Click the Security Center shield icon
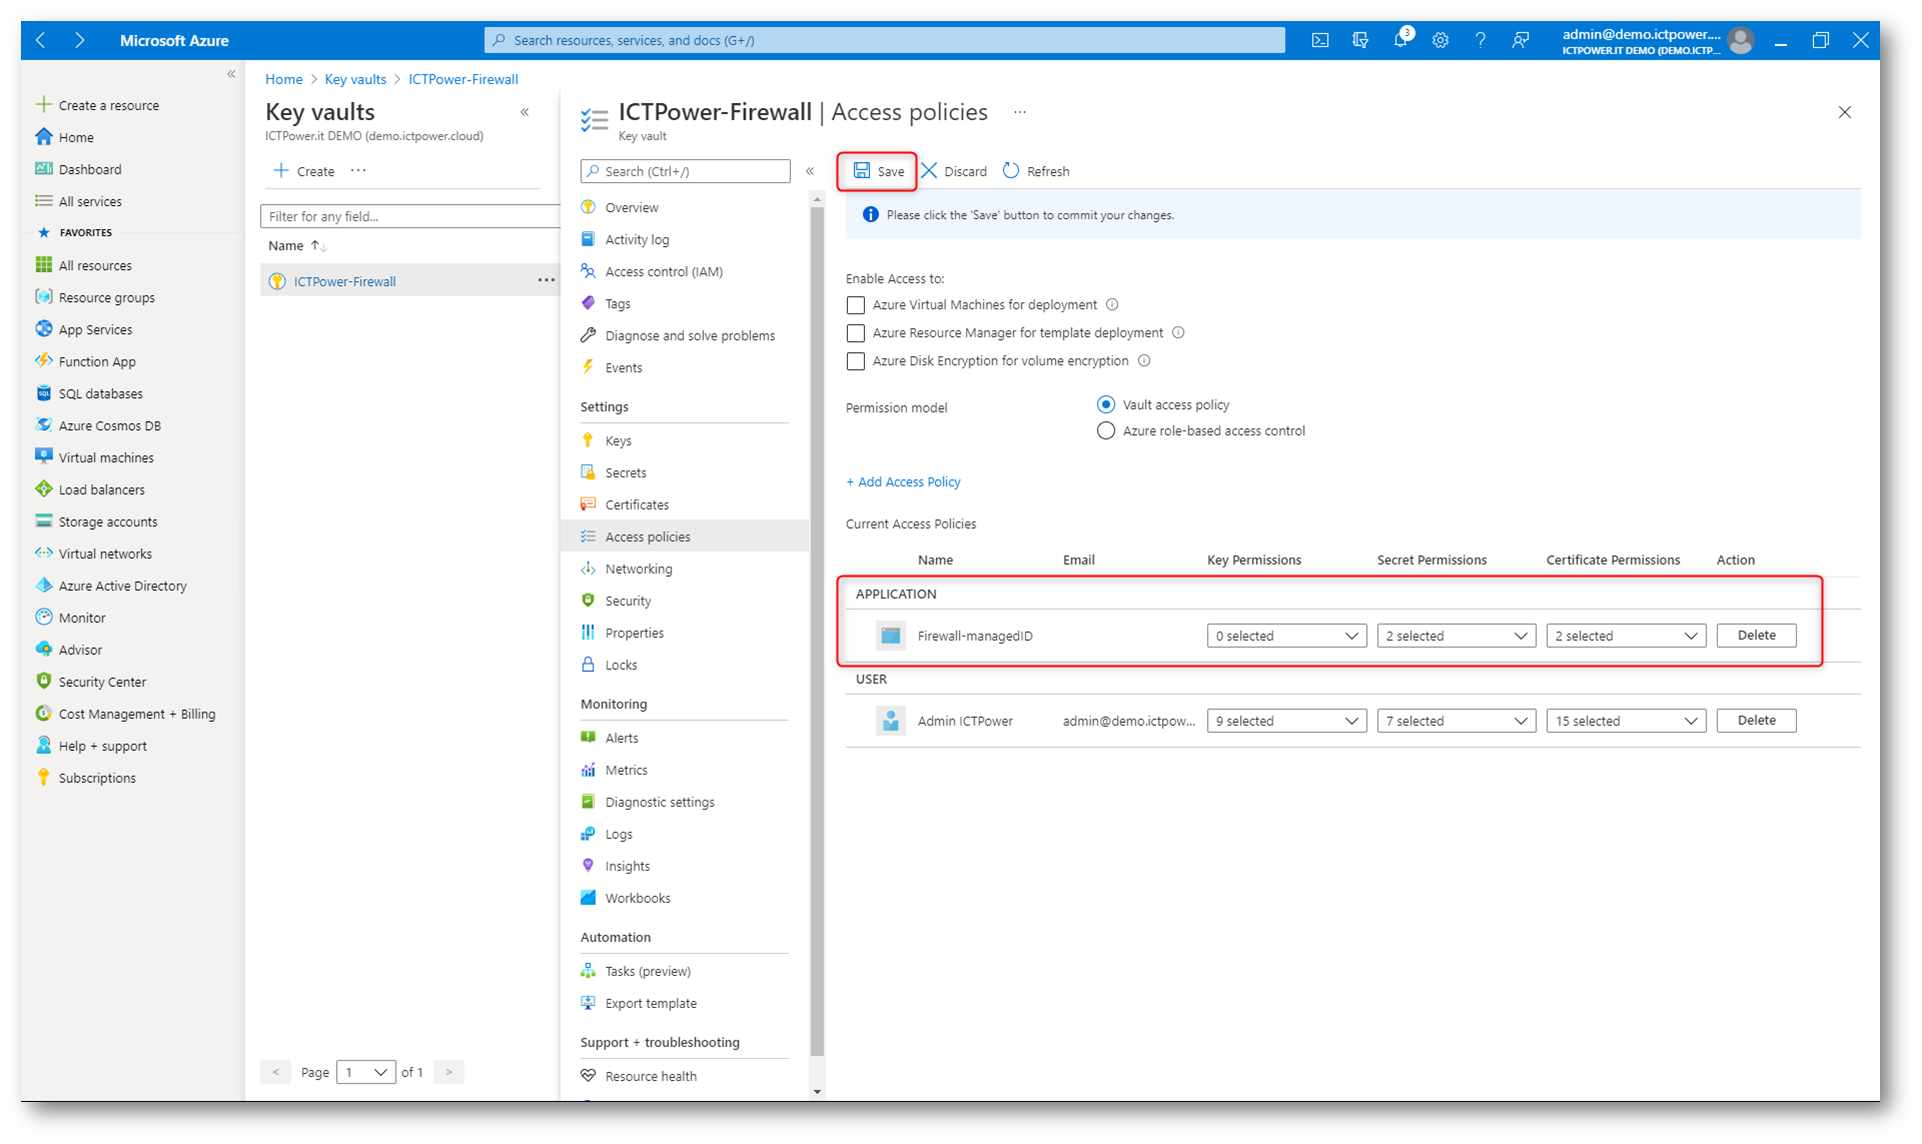 tap(43, 681)
